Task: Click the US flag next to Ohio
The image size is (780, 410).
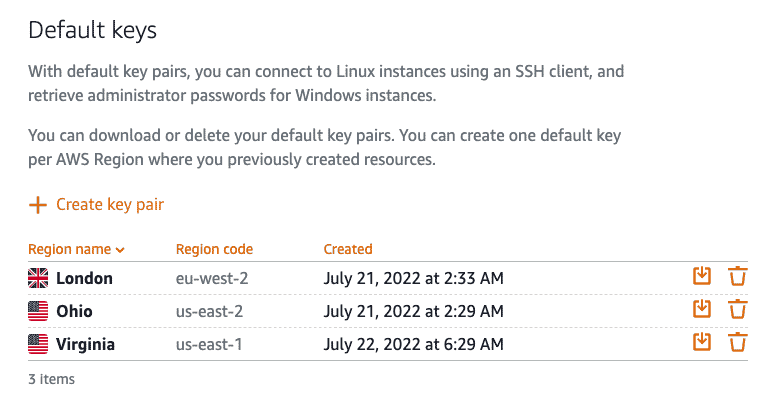Action: (38, 311)
